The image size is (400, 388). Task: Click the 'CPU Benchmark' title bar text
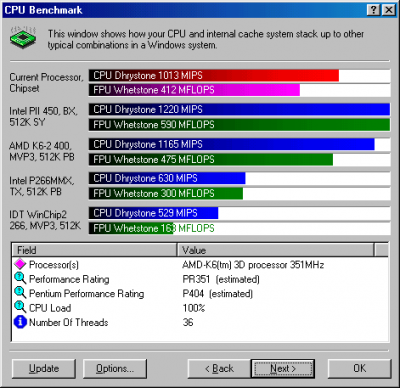point(43,10)
